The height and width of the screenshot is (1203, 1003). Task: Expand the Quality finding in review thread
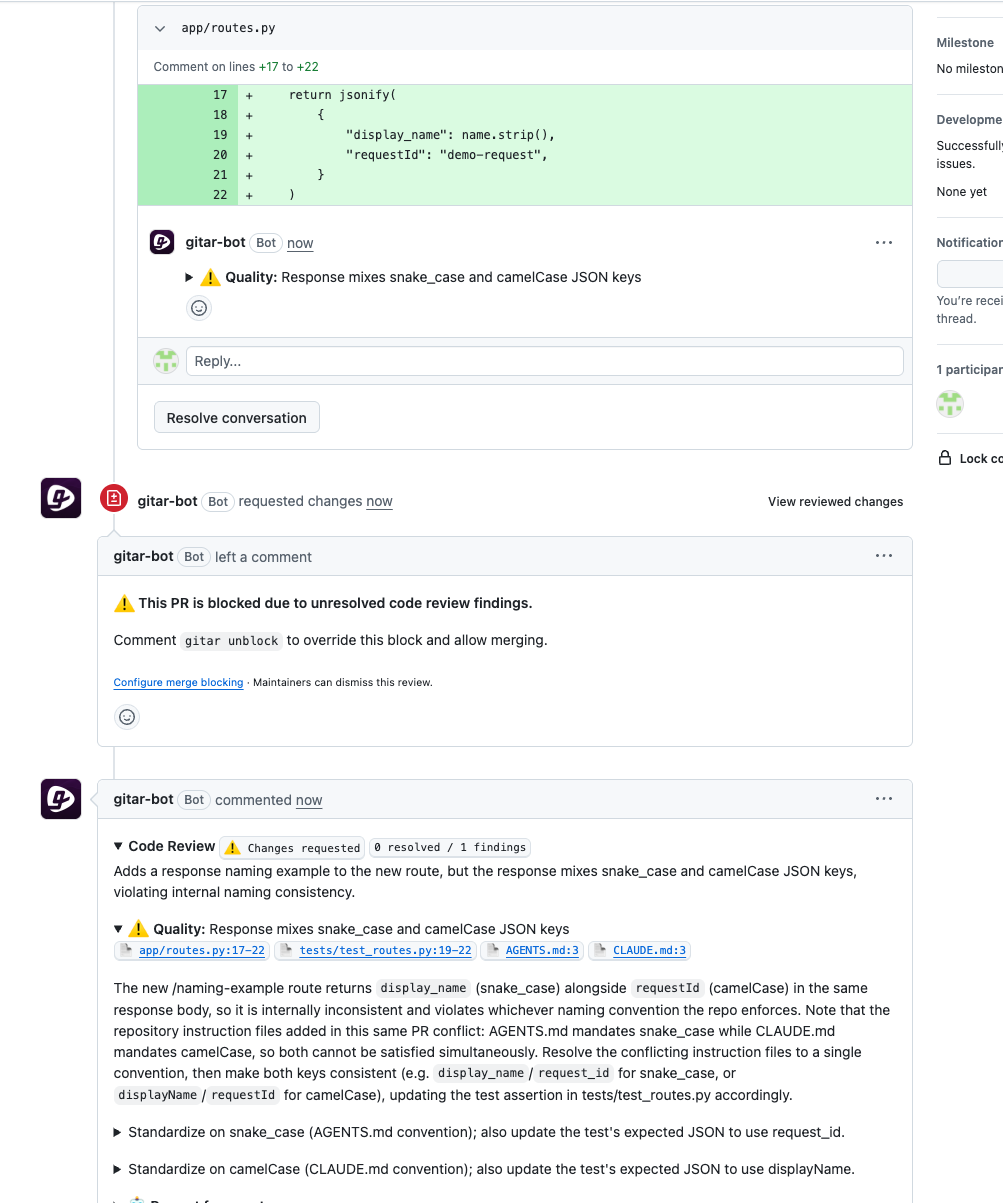pos(190,277)
